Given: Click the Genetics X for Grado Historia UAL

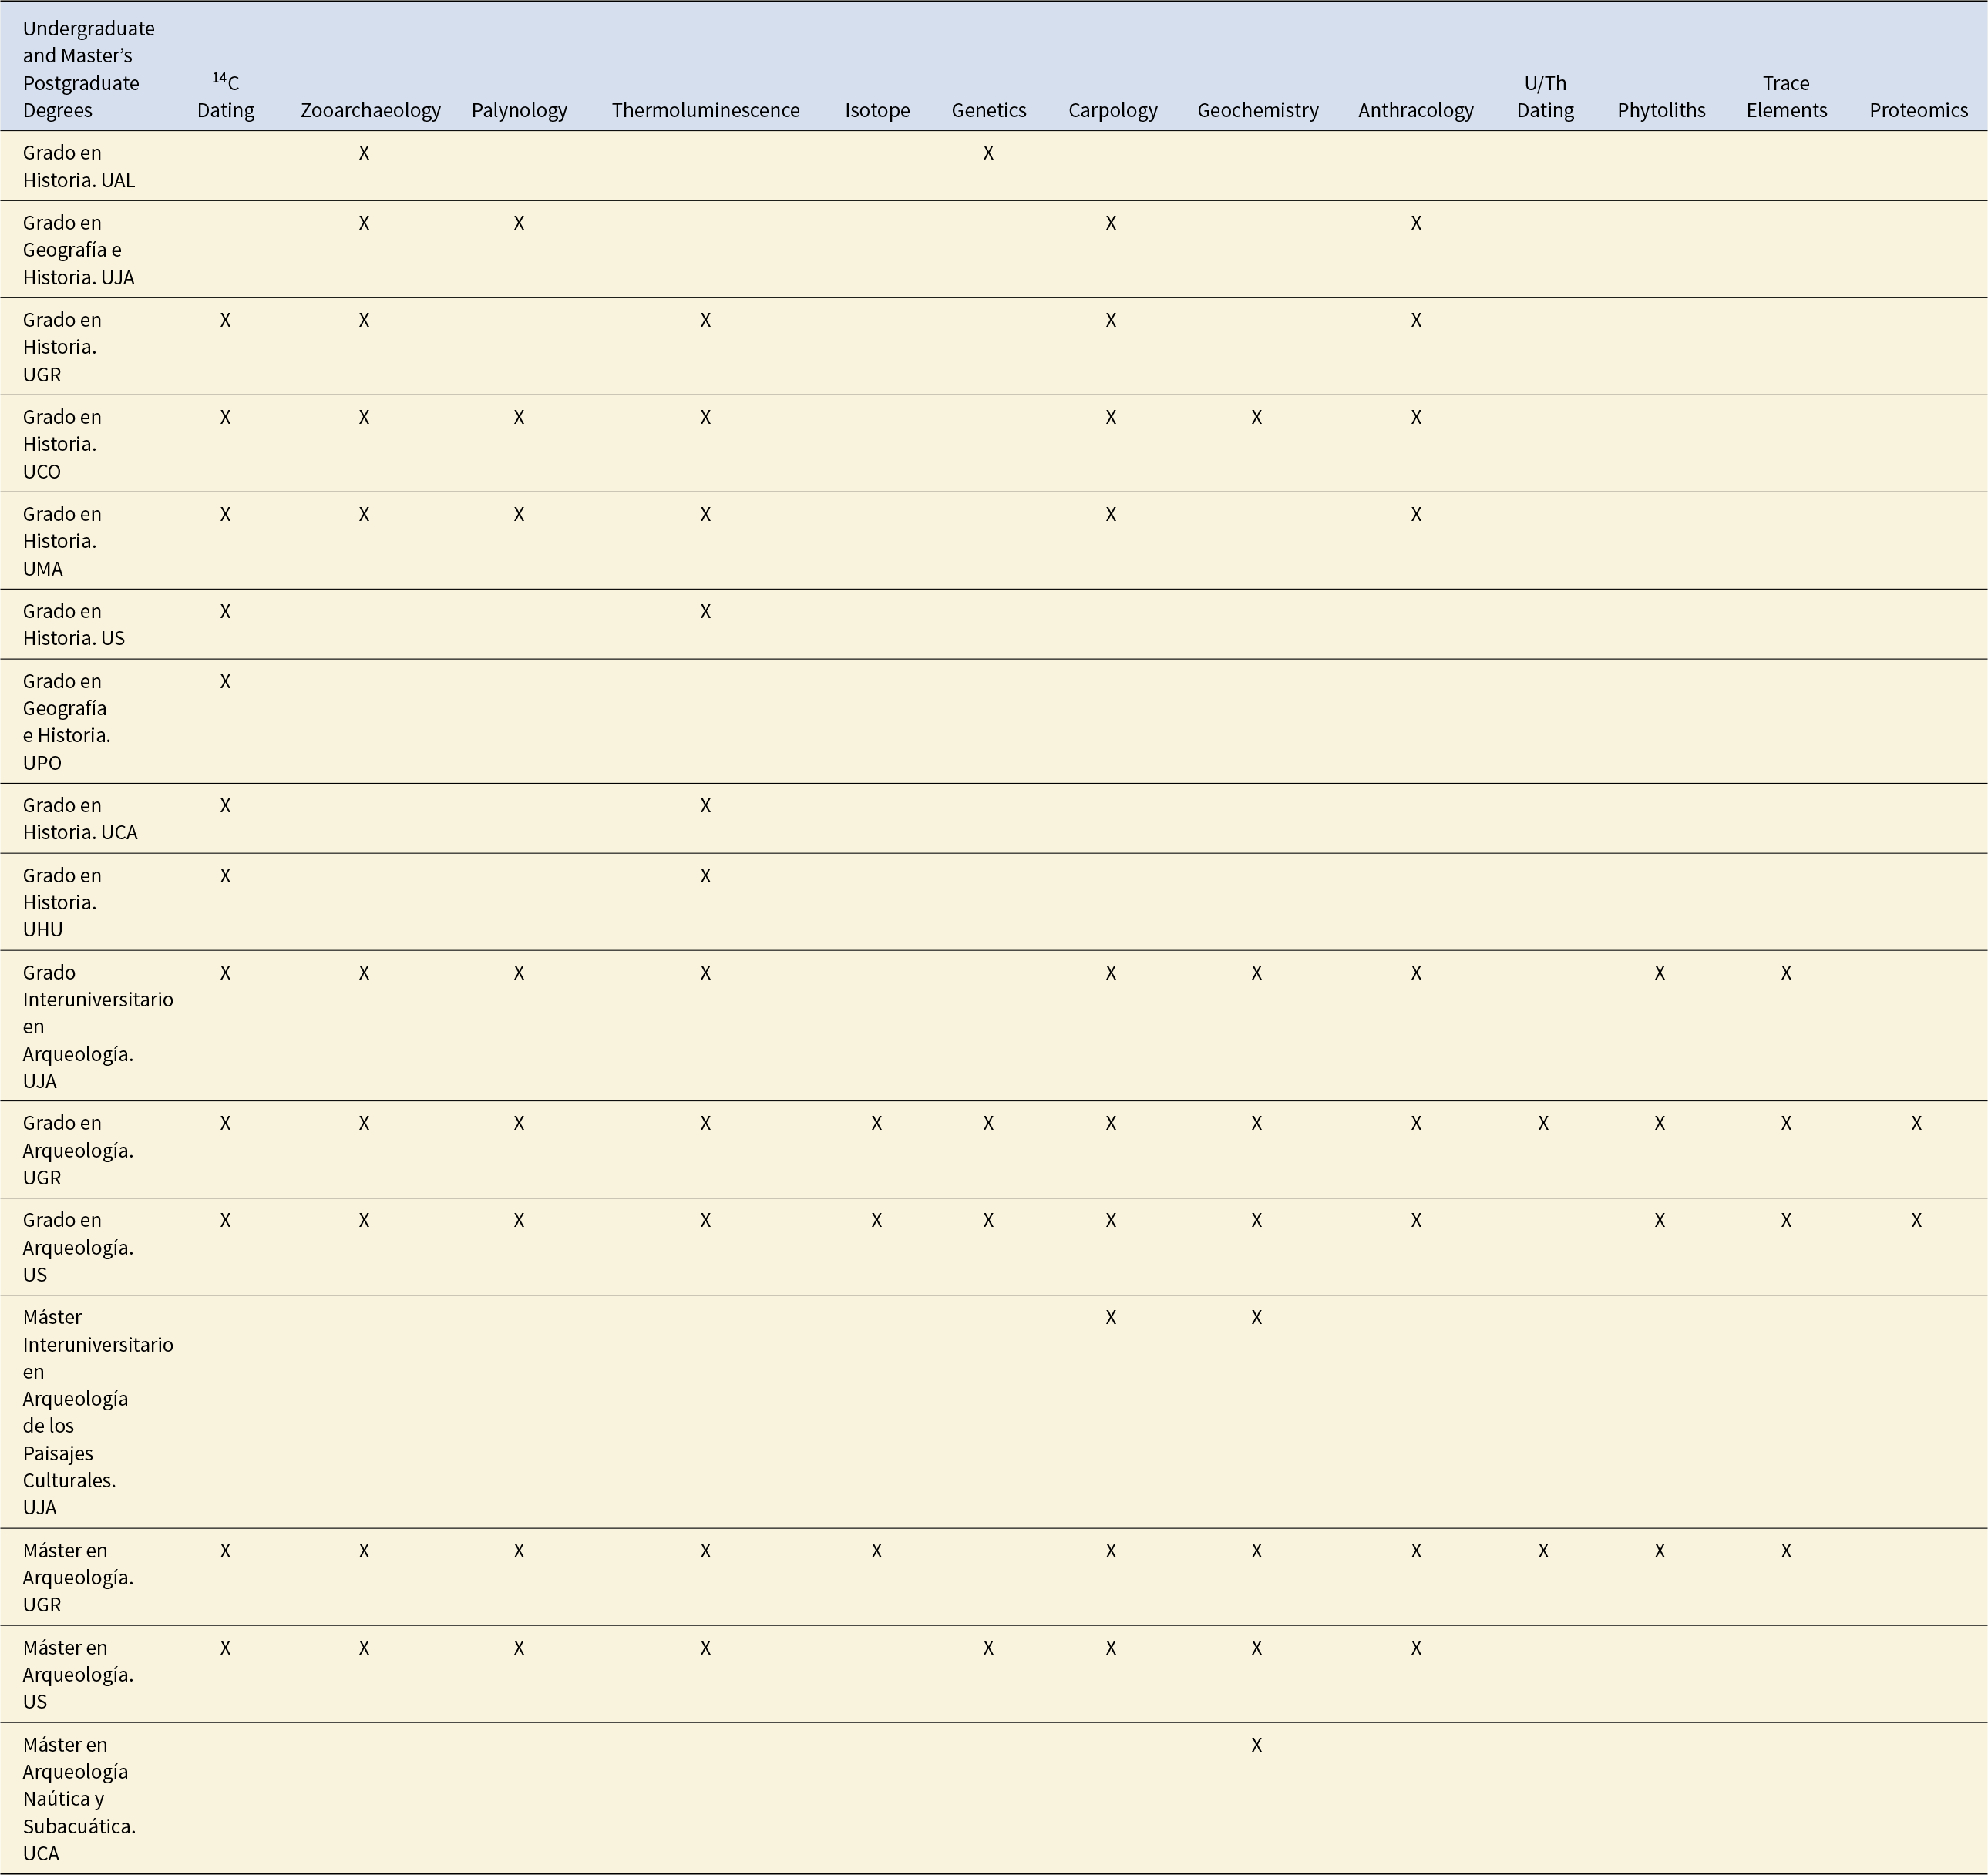Looking at the screenshot, I should point(988,153).
